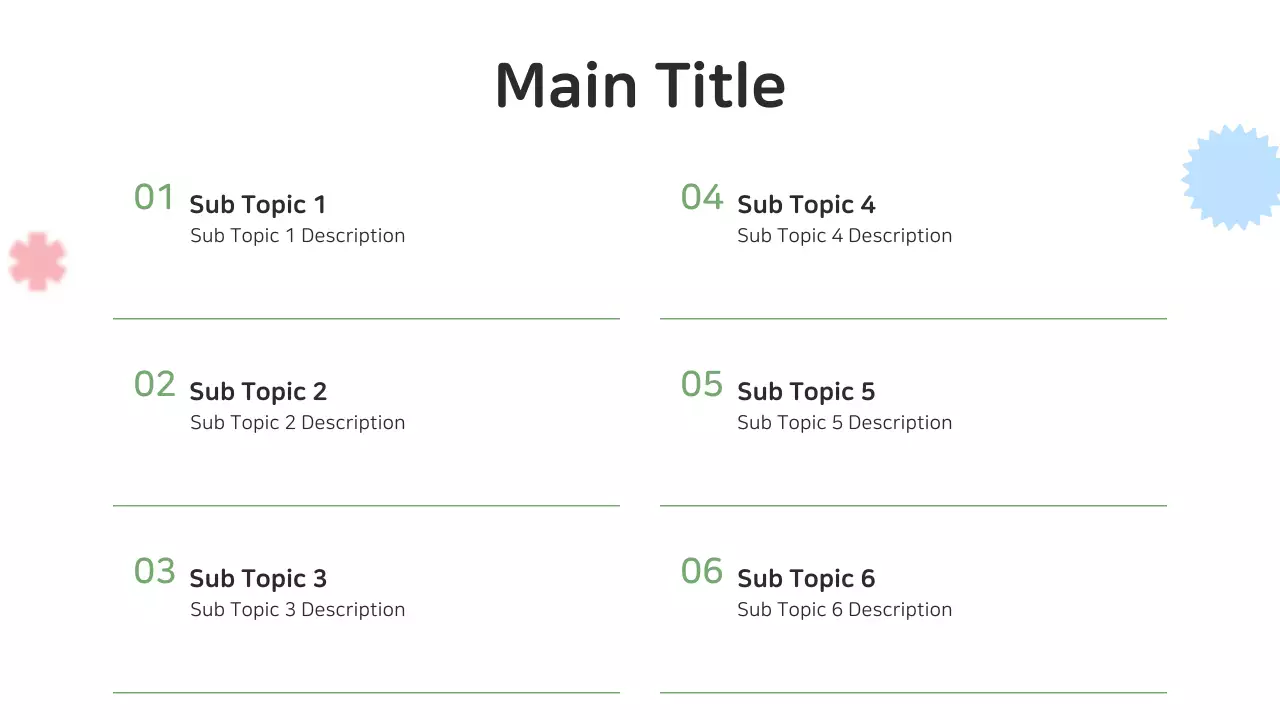Select the Sub Topic 2 Description text

click(297, 423)
